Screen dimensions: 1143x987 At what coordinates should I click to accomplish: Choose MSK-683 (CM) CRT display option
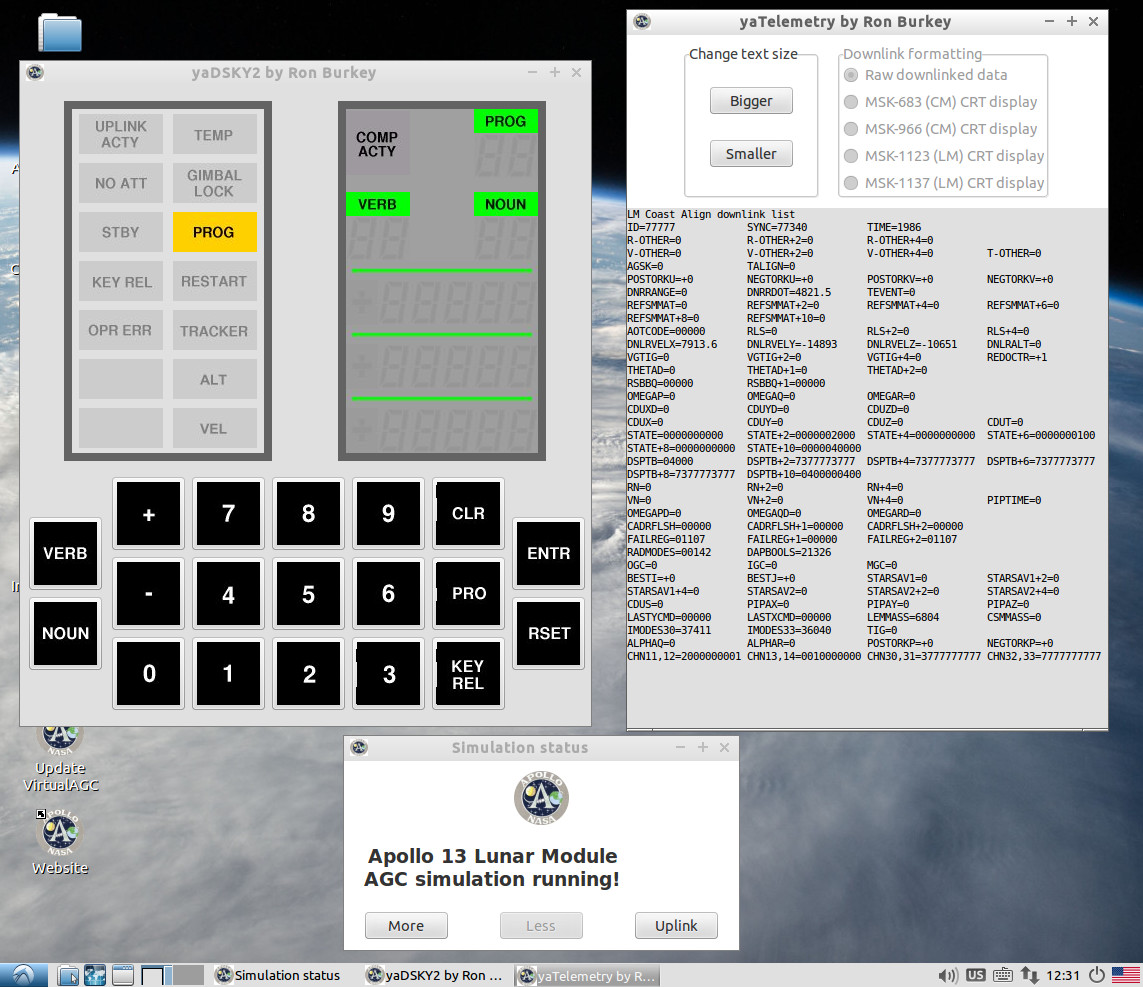pyautogui.click(x=852, y=102)
